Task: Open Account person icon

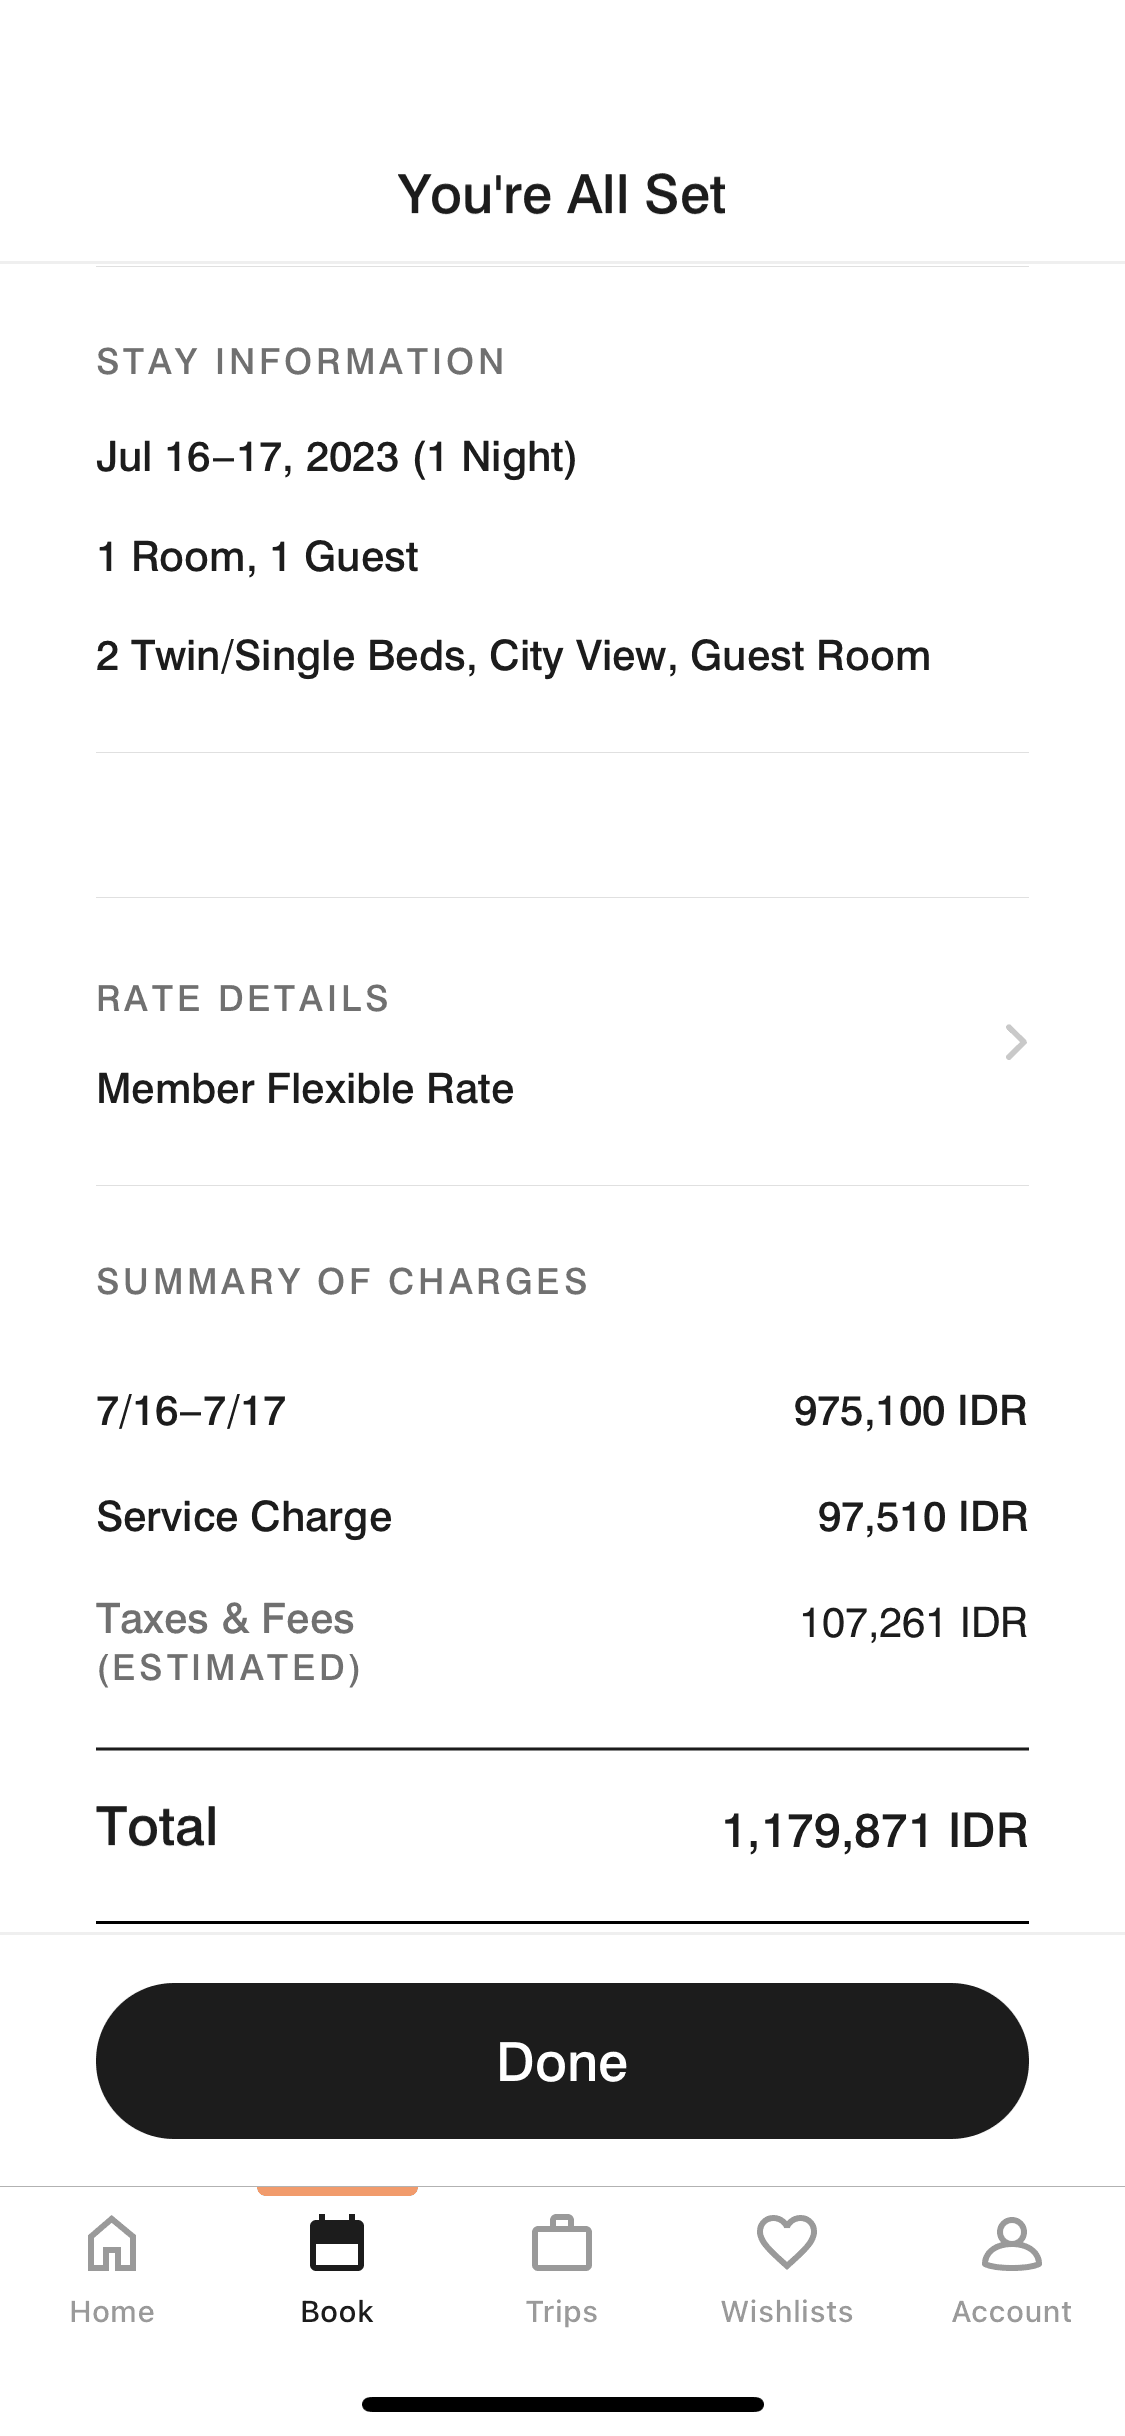Action: coord(1011,2243)
